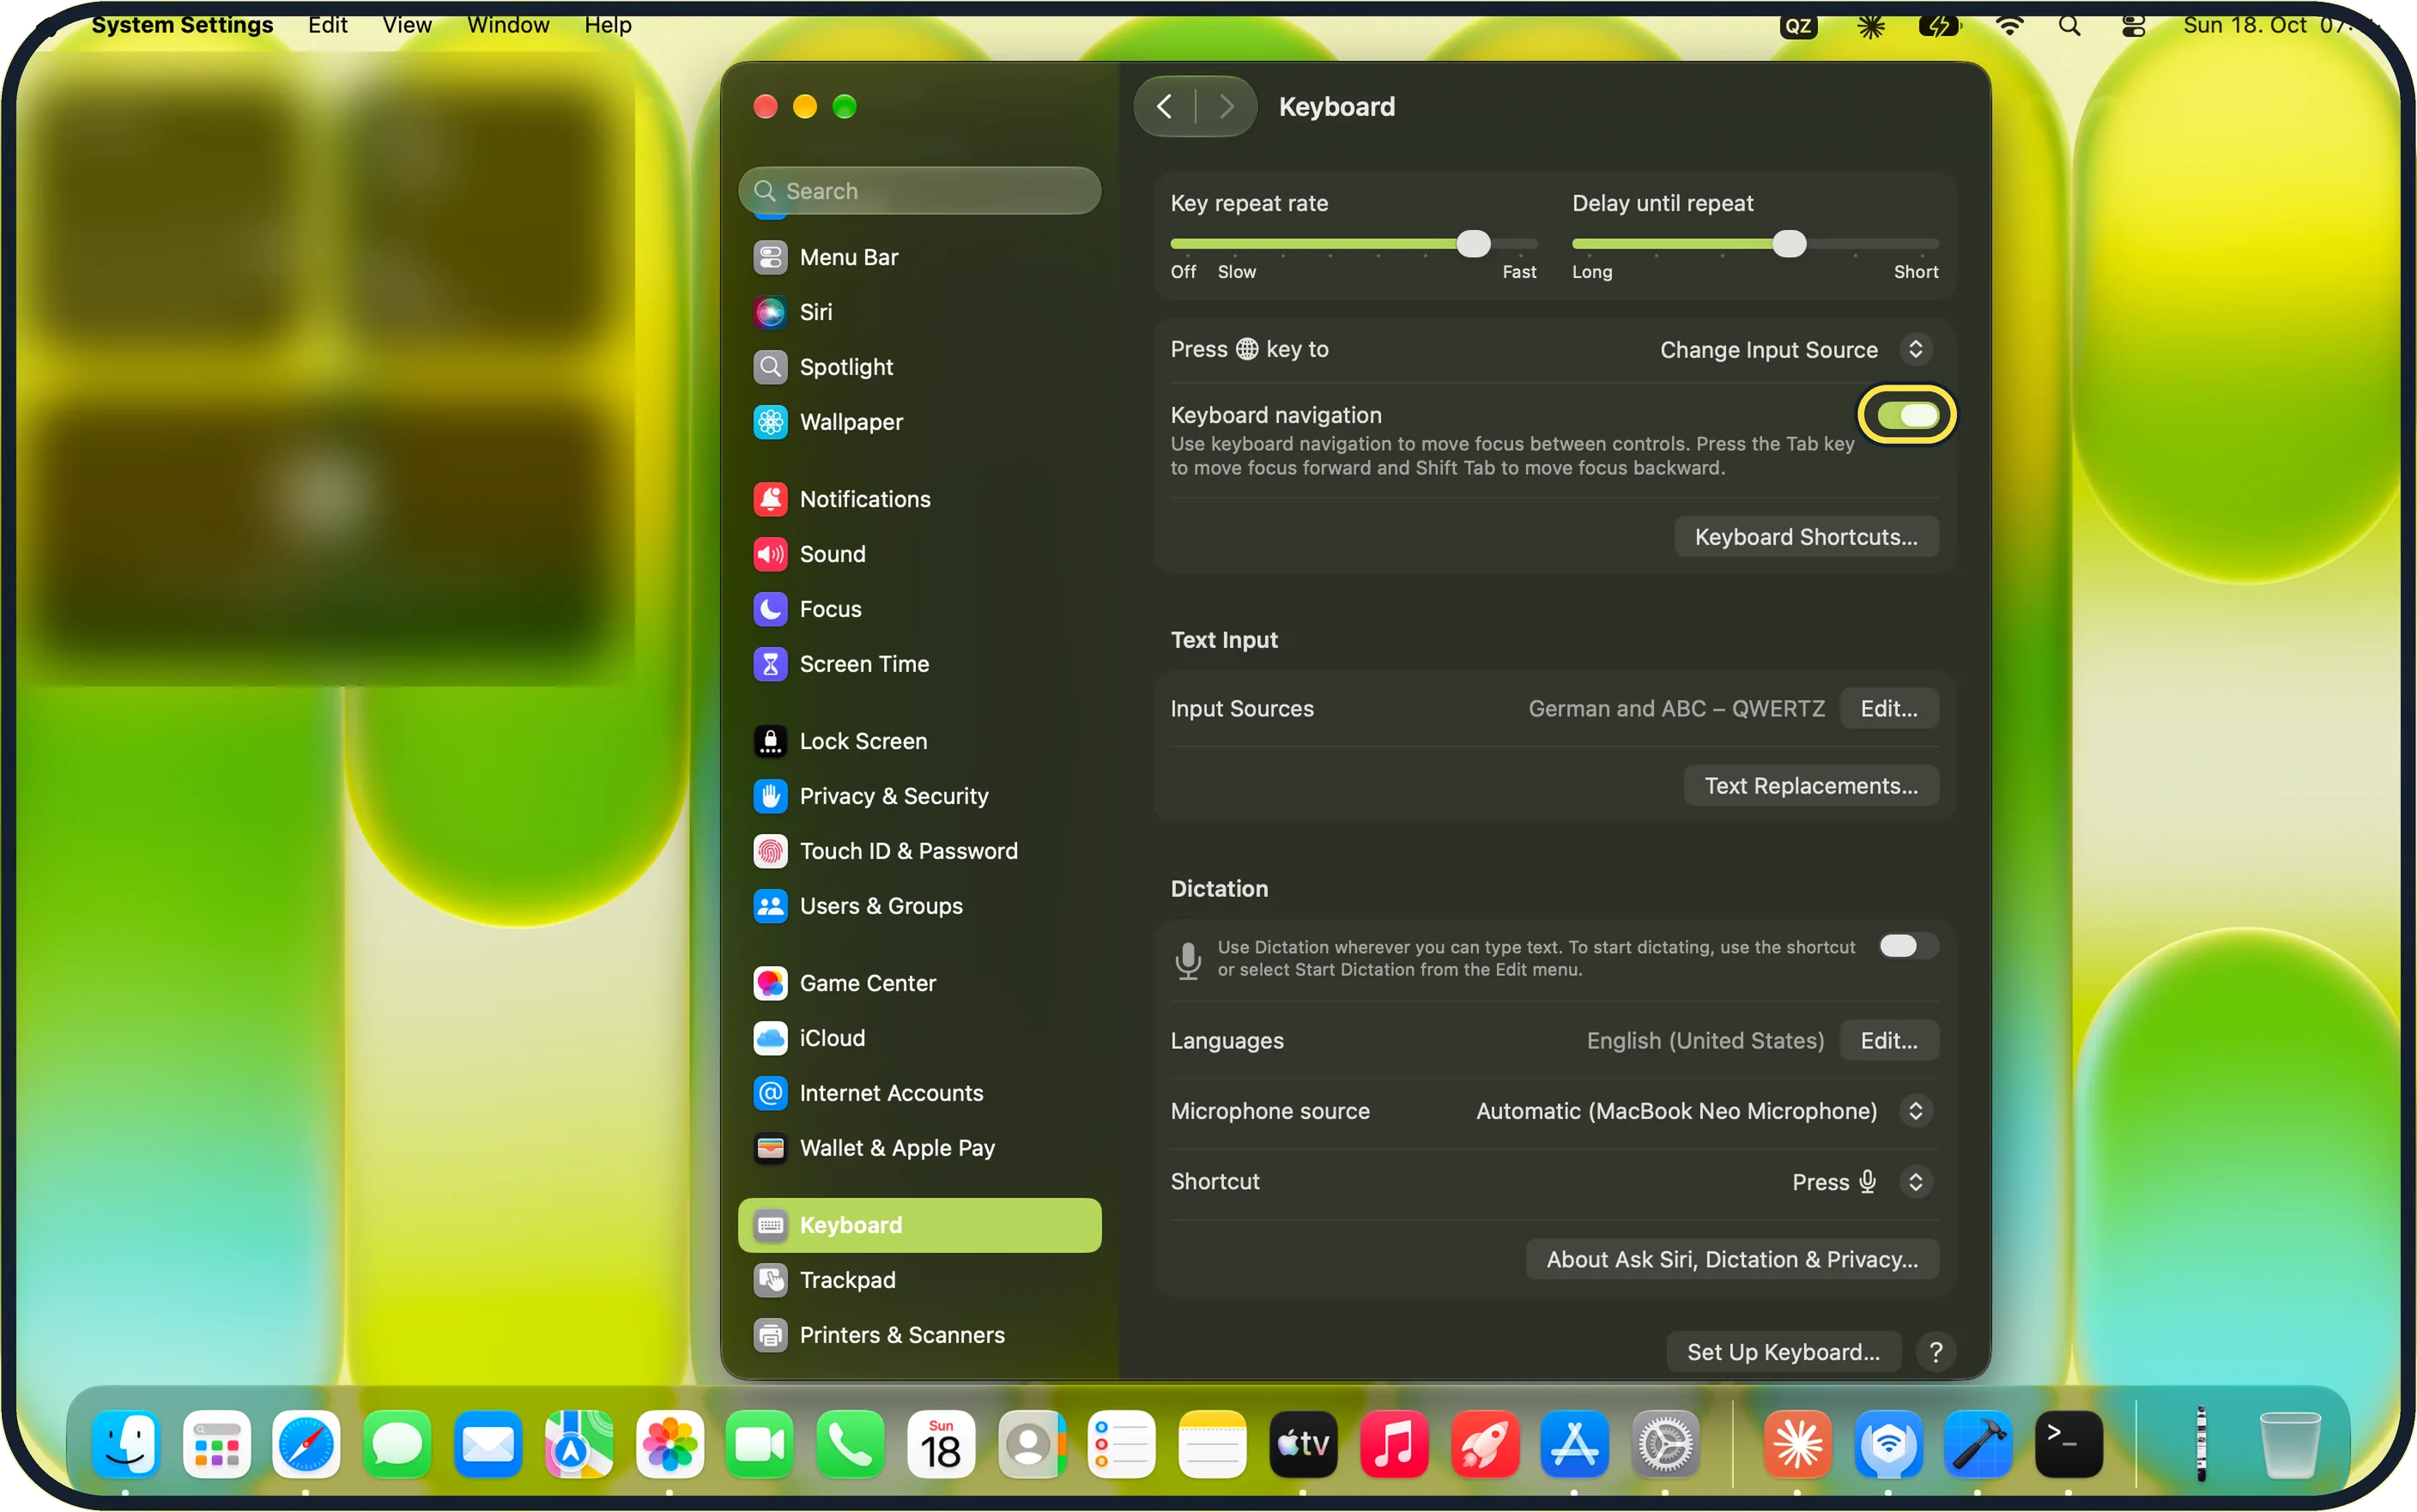Open Apple TV app from the Dock
The image size is (2417, 1512).
(x=1303, y=1444)
